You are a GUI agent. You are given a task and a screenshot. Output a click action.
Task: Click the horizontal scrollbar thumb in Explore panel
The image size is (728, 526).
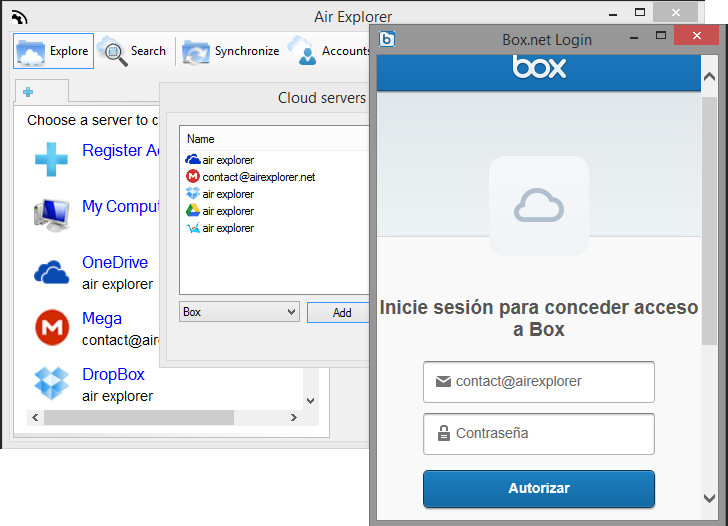(x=139, y=417)
